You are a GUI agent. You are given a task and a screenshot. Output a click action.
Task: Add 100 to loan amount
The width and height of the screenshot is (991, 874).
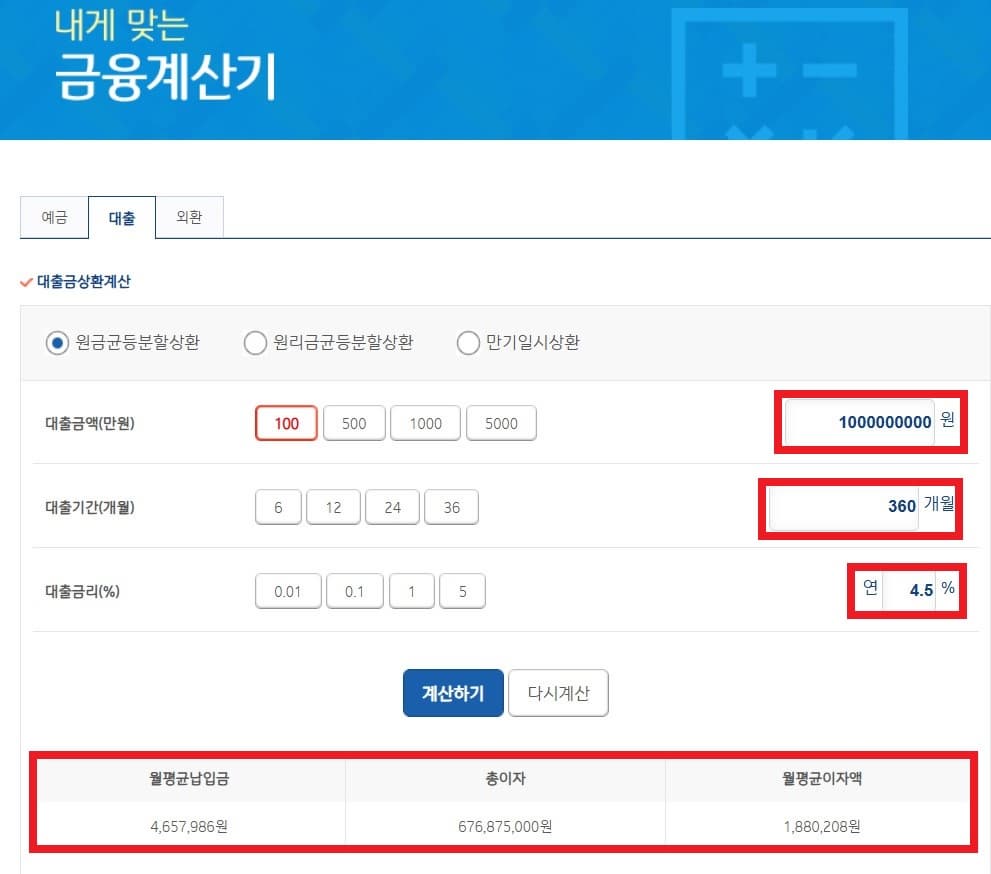point(286,423)
